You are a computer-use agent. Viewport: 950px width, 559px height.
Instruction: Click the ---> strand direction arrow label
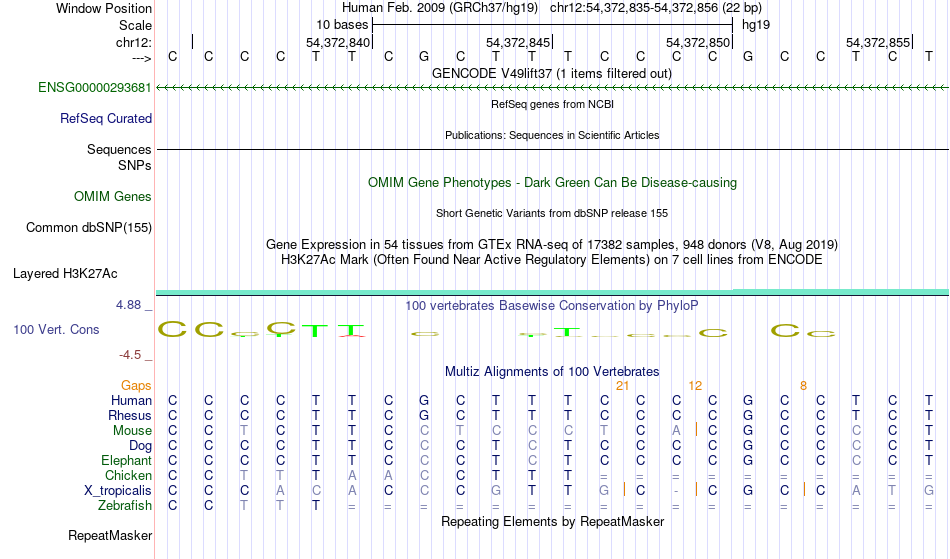coord(141,58)
